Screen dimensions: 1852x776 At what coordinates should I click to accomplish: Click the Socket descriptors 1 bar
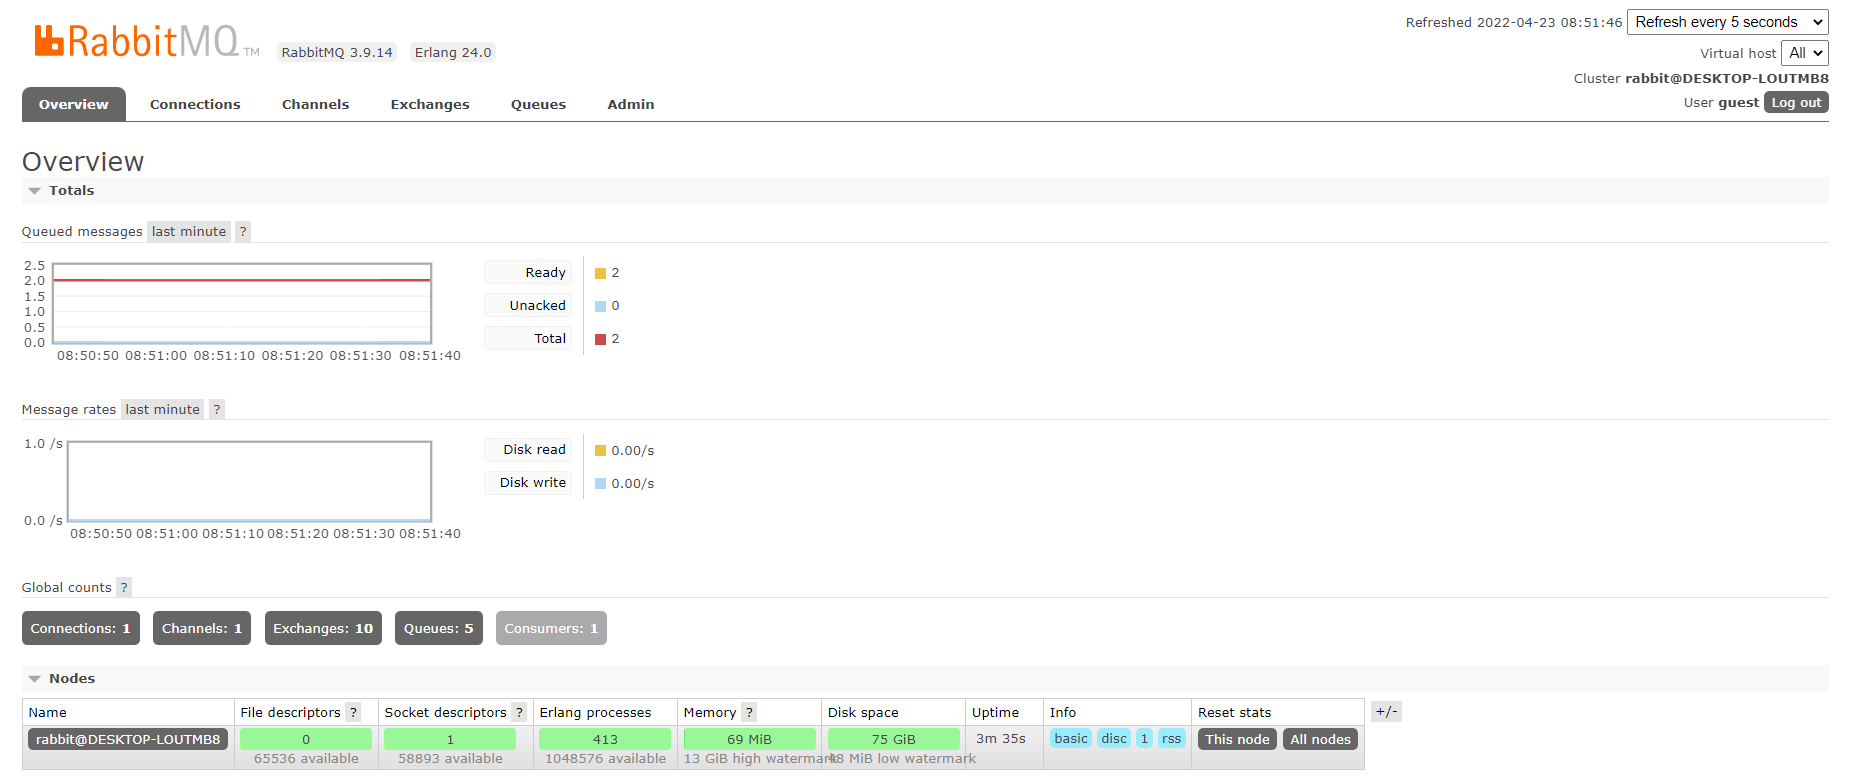[450, 739]
